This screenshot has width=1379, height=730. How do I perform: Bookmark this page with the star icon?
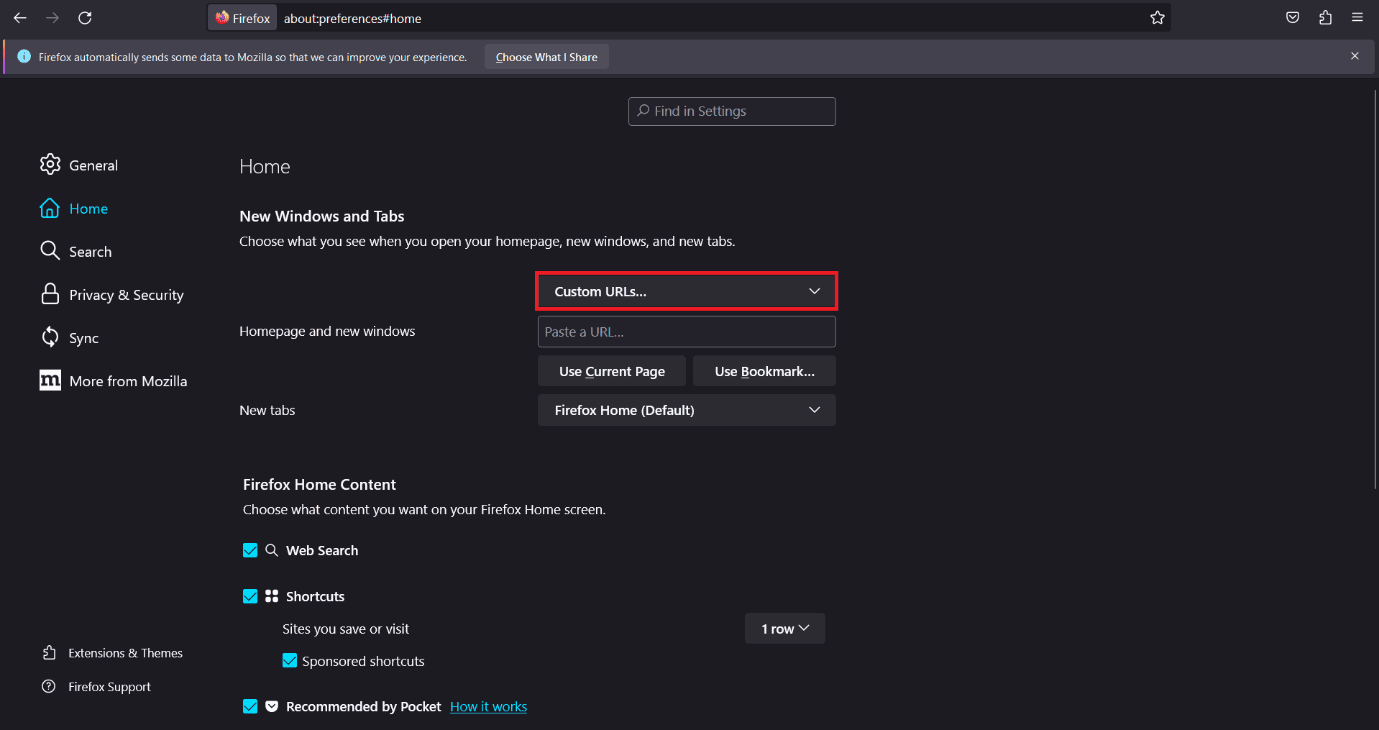click(1157, 18)
